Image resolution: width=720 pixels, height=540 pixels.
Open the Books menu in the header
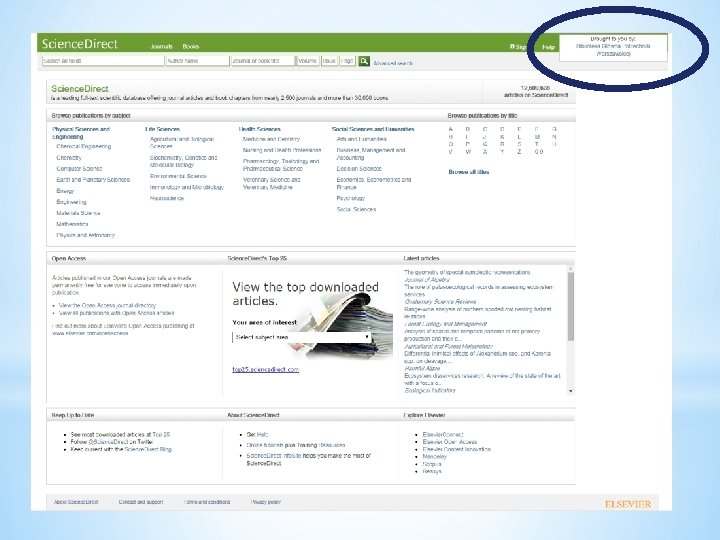(x=191, y=46)
